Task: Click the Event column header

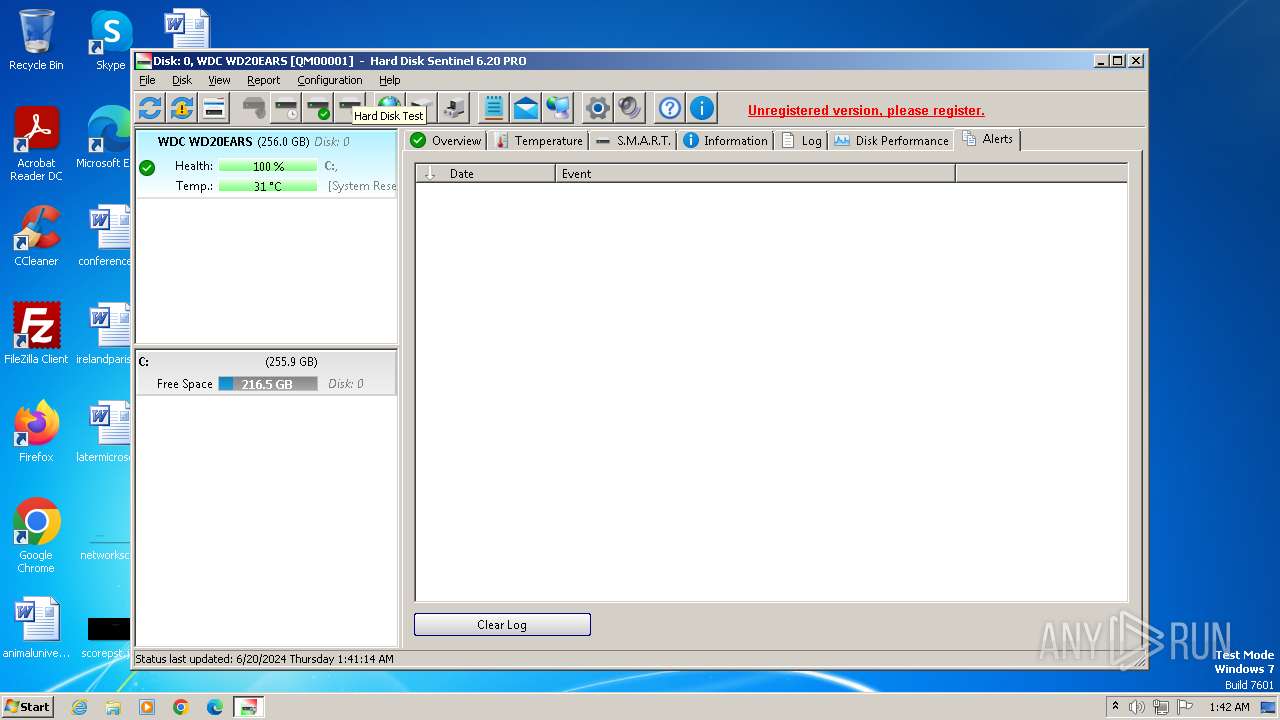Action: point(755,173)
